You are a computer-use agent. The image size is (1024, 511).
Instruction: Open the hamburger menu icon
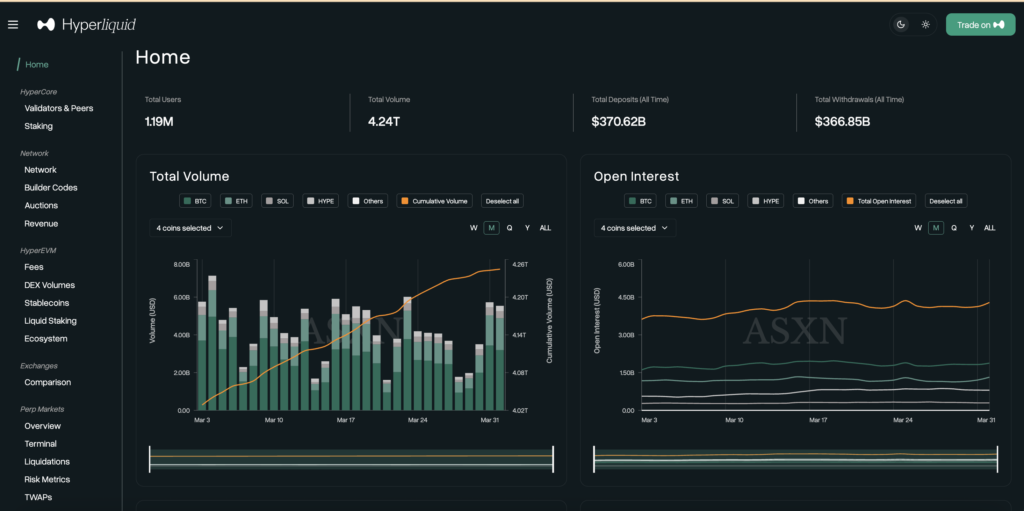pos(13,25)
